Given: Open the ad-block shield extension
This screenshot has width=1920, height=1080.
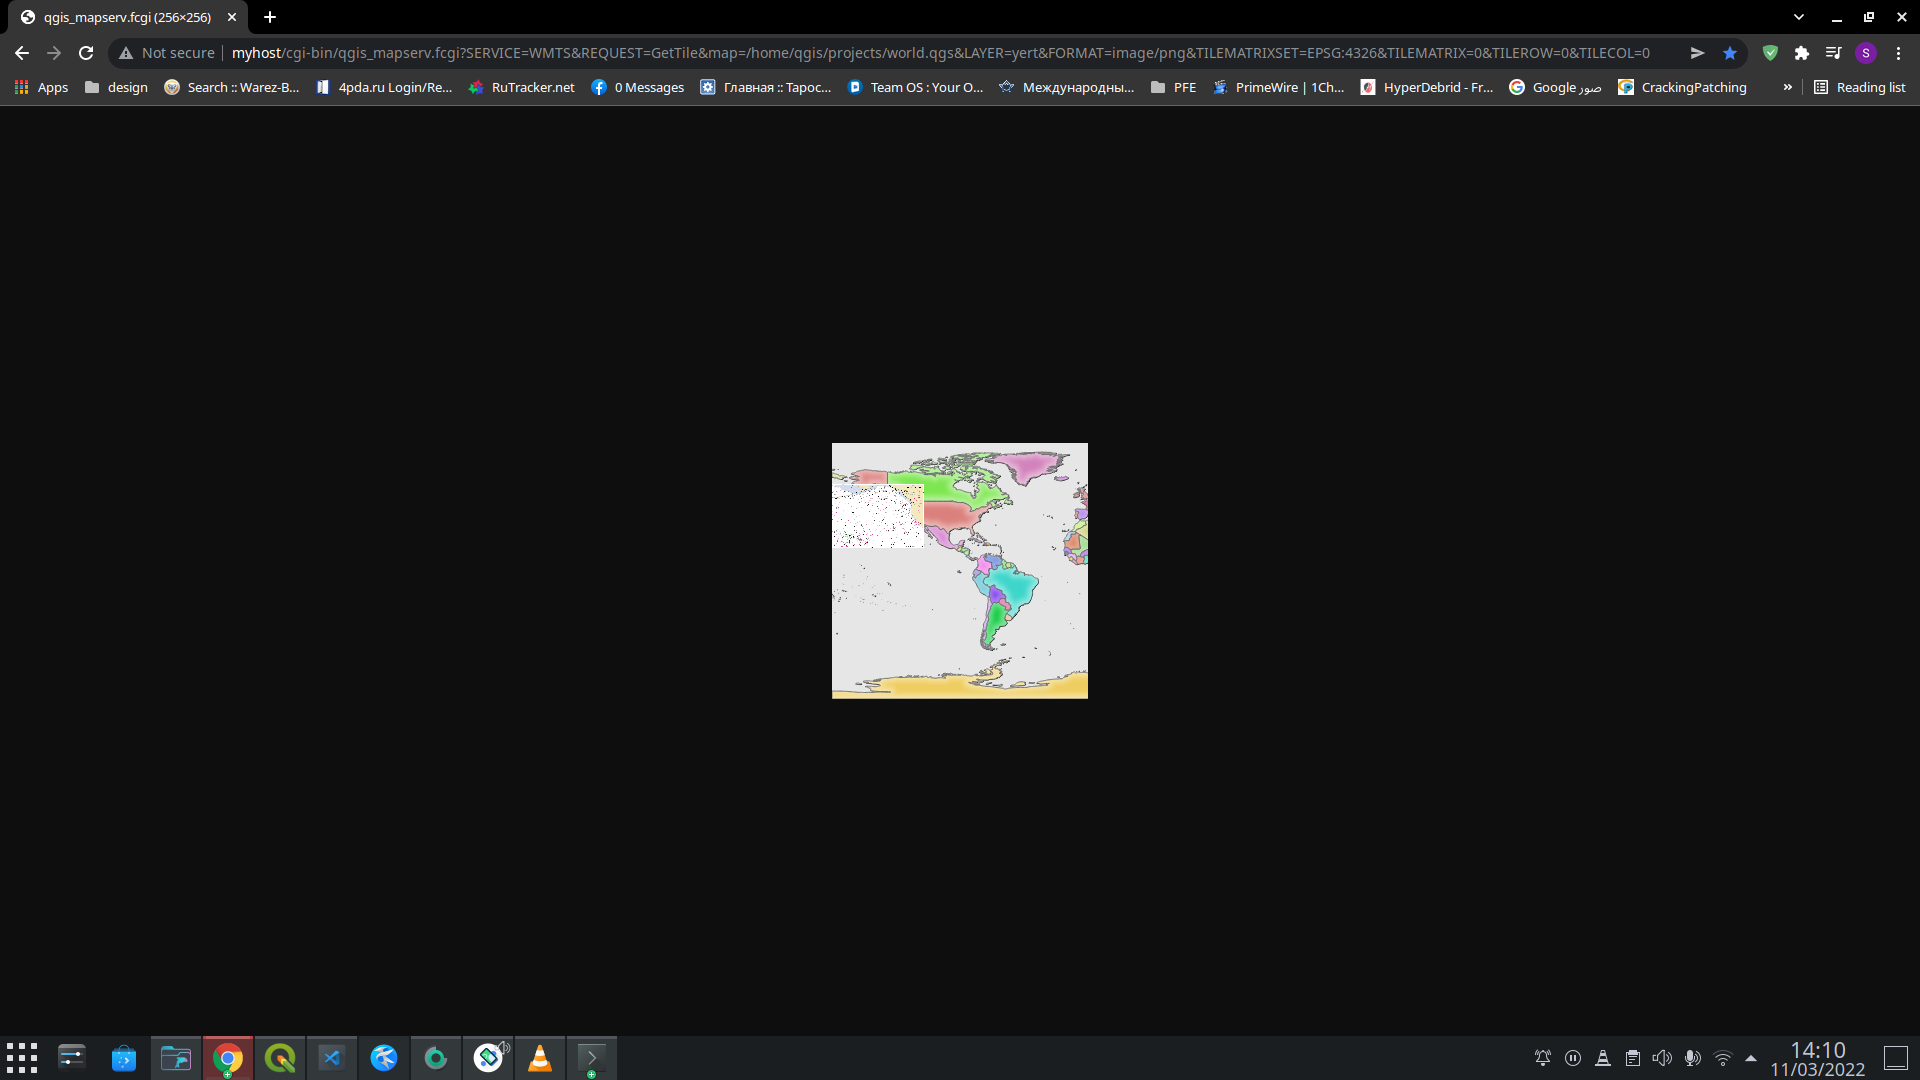Looking at the screenshot, I should pyautogui.click(x=1770, y=53).
